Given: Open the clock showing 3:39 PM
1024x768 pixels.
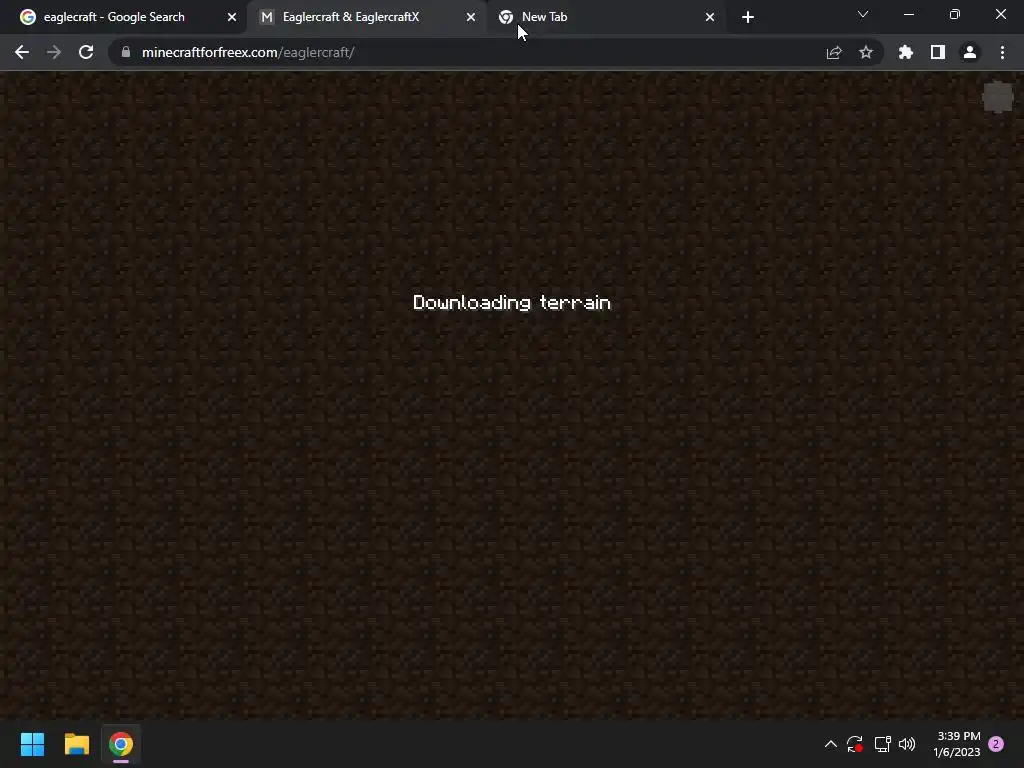Looking at the screenshot, I should pyautogui.click(x=957, y=744).
